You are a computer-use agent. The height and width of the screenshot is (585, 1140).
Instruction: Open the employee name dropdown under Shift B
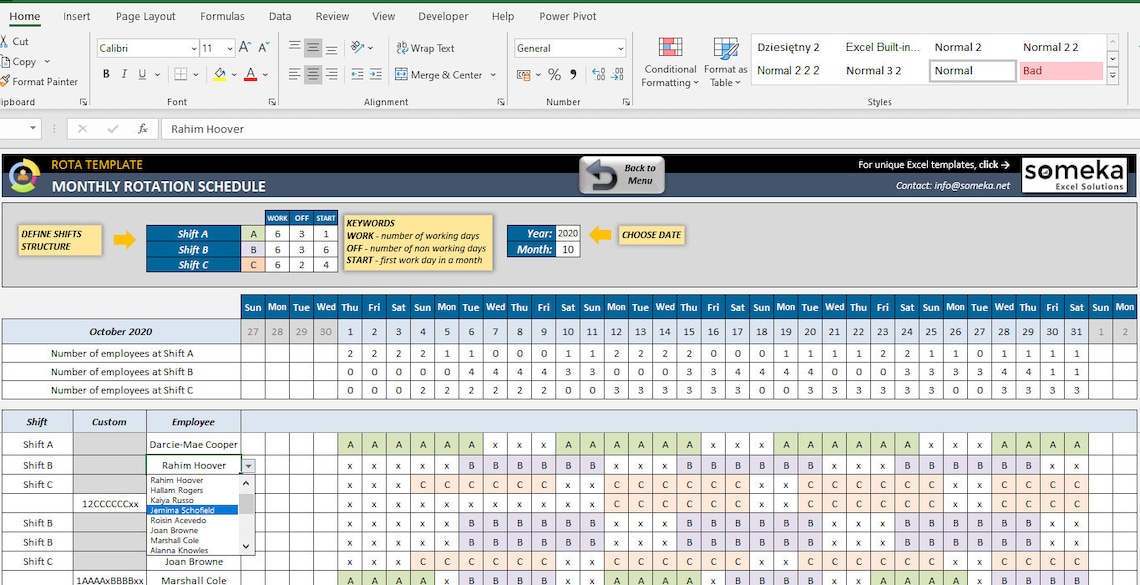[246, 465]
